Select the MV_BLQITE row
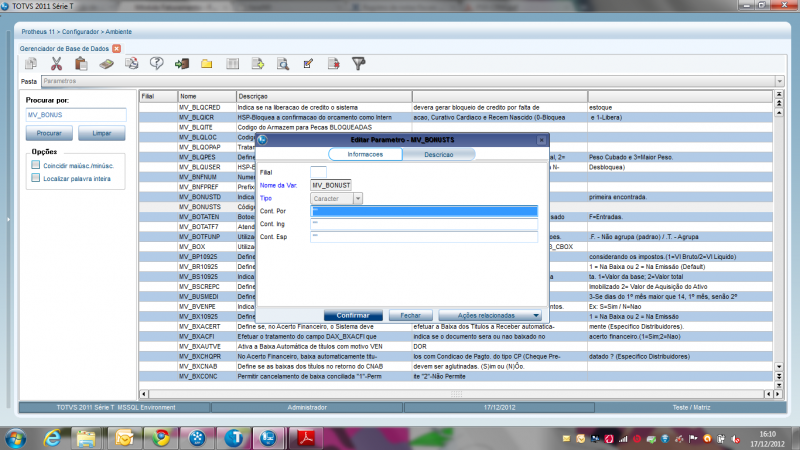The height and width of the screenshot is (450, 800). 456,128
